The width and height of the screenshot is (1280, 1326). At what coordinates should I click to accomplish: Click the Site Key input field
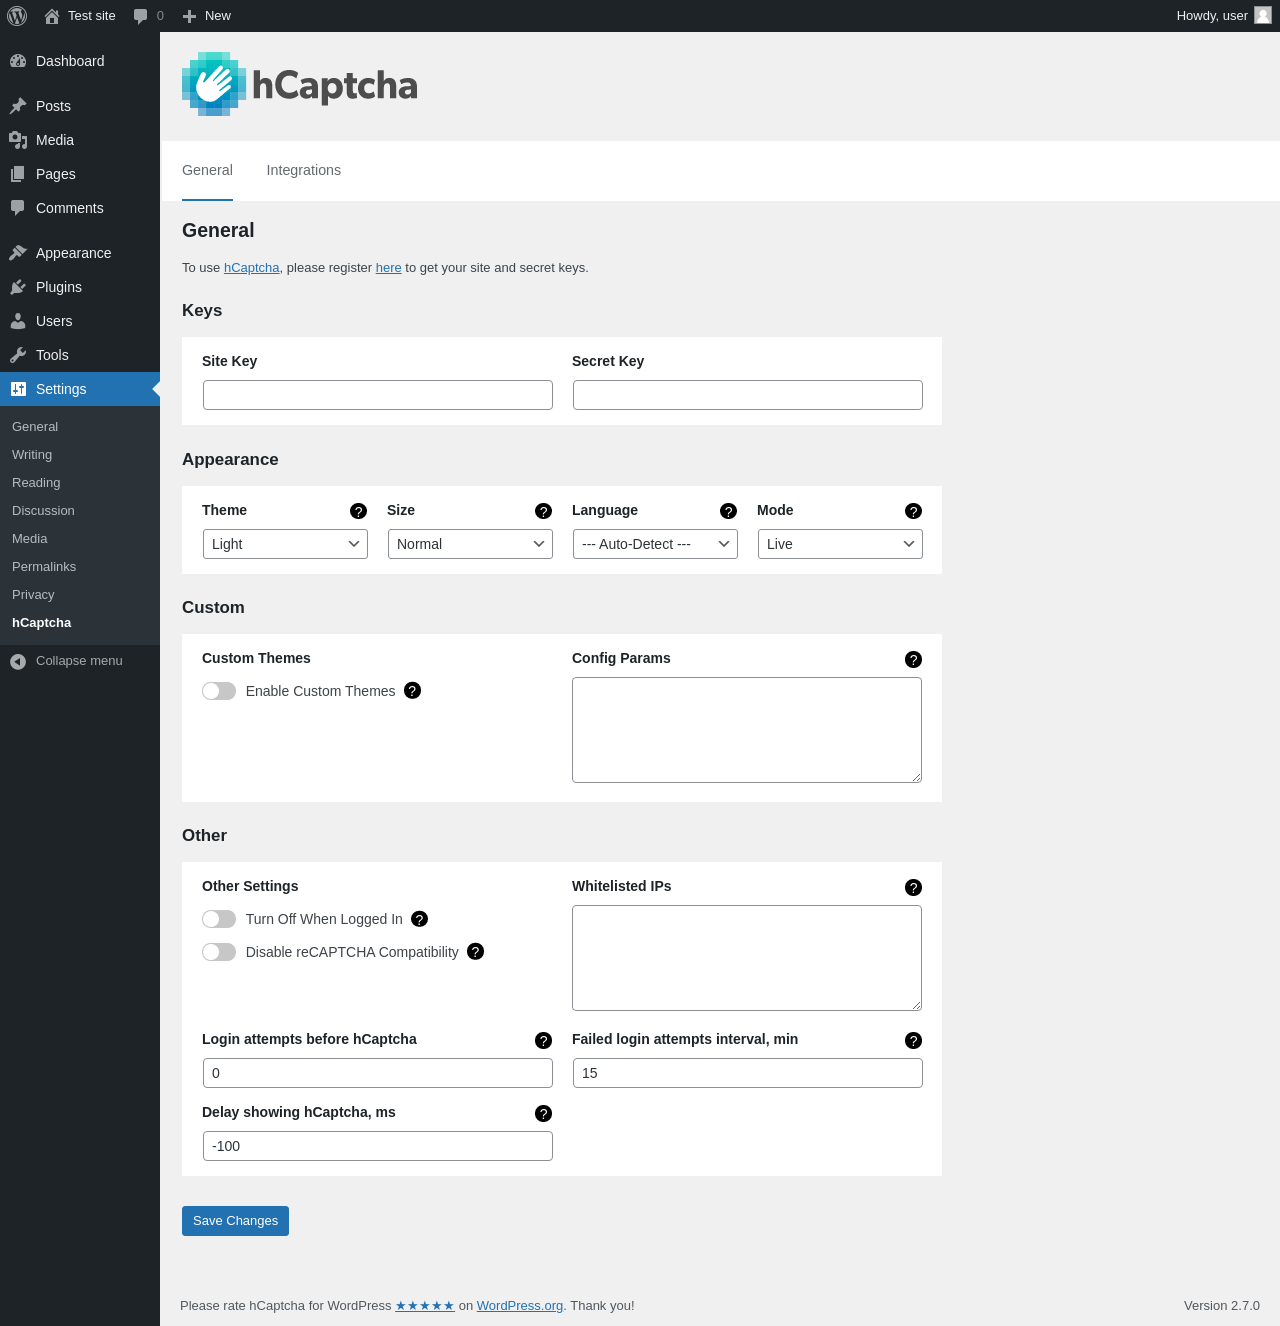coord(378,395)
